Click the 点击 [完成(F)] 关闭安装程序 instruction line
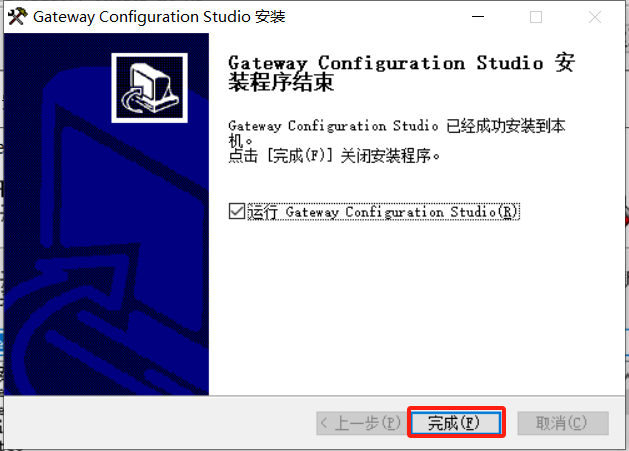The height and width of the screenshot is (451, 629). [x=334, y=156]
